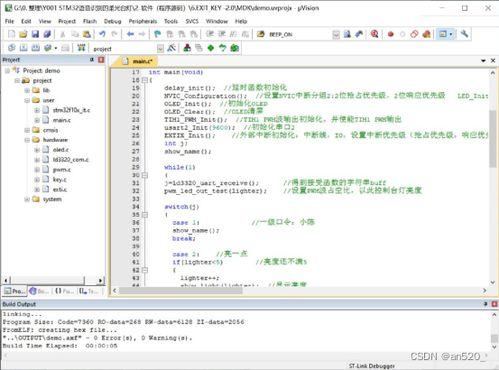Image resolution: width=499 pixels, height=370 pixels.
Task: Select exti.c in project tree
Action: [60, 189]
